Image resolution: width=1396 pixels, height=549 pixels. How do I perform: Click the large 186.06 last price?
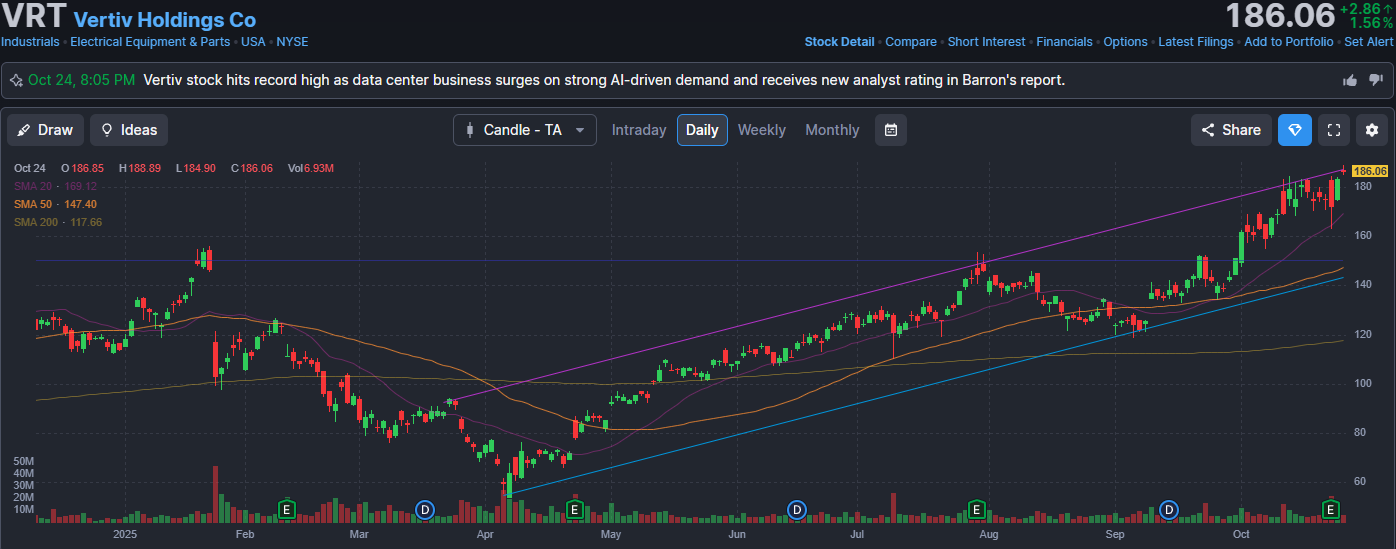(x=1280, y=16)
